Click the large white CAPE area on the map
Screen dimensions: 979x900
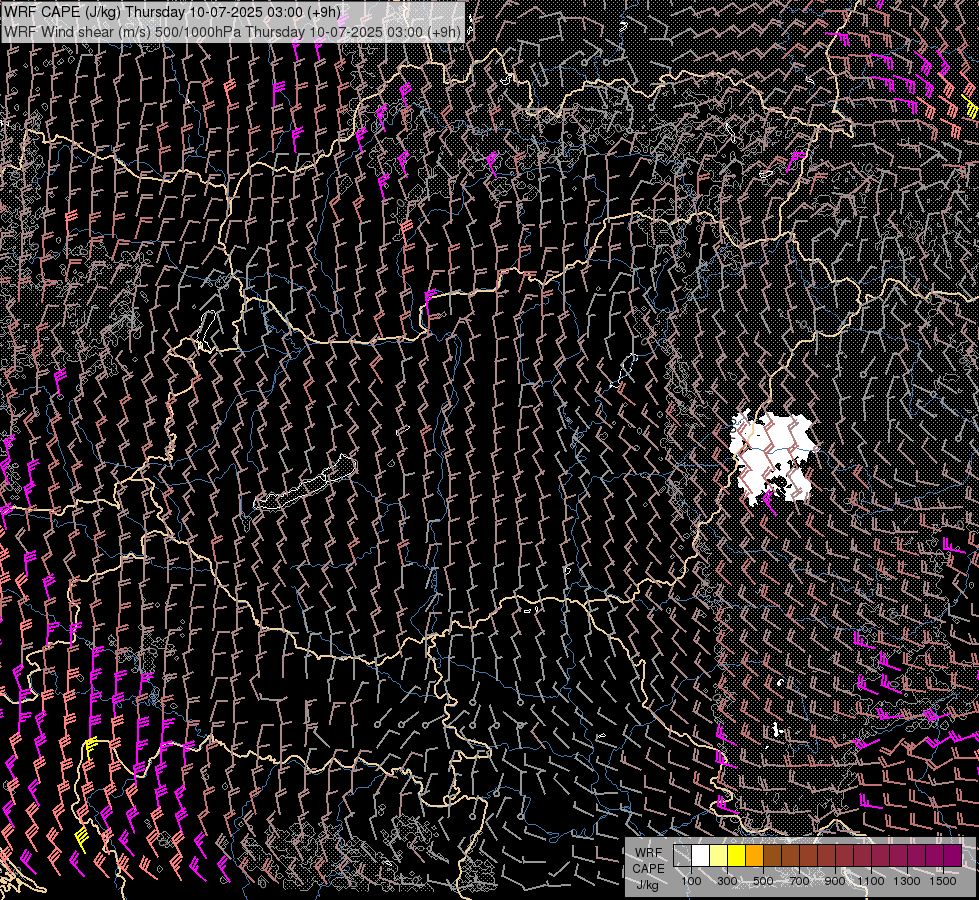click(772, 457)
